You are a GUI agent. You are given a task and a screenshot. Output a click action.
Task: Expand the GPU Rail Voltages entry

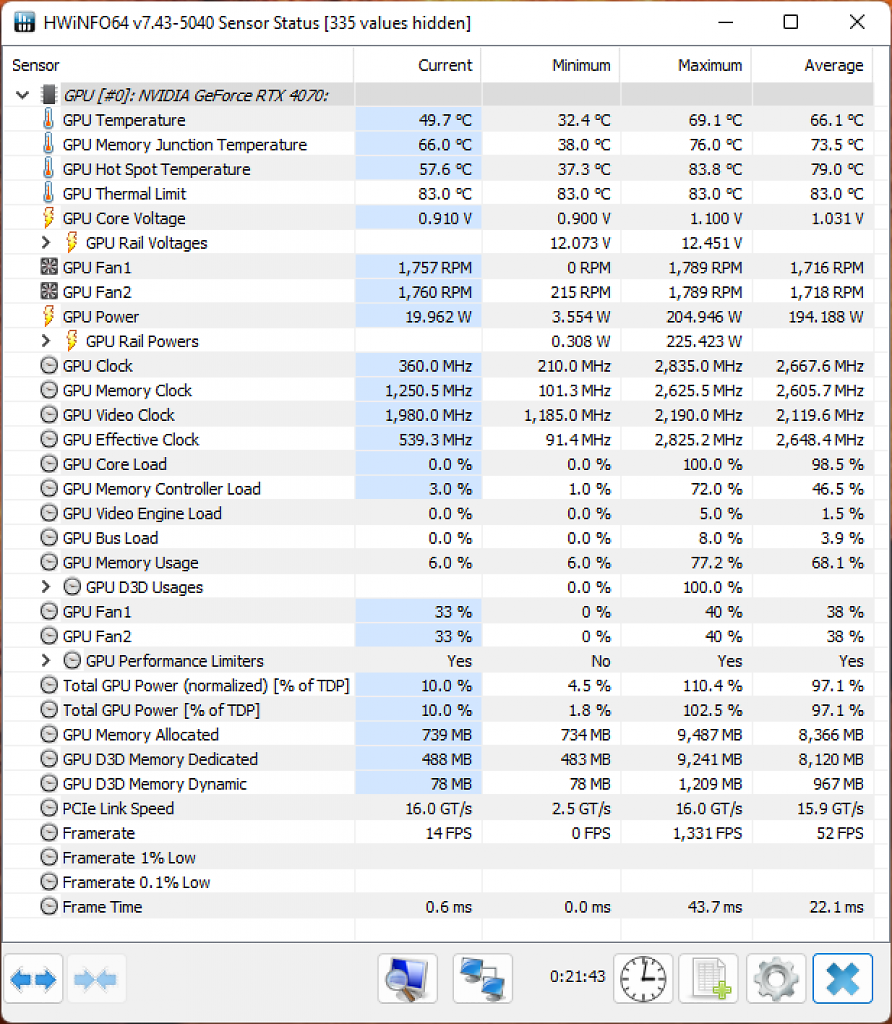(x=45, y=242)
